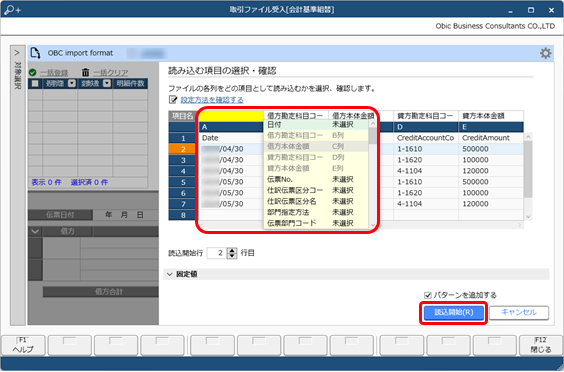The width and height of the screenshot is (564, 372).
Task: Open the 設定方法を確認する link
Action: click(212, 100)
